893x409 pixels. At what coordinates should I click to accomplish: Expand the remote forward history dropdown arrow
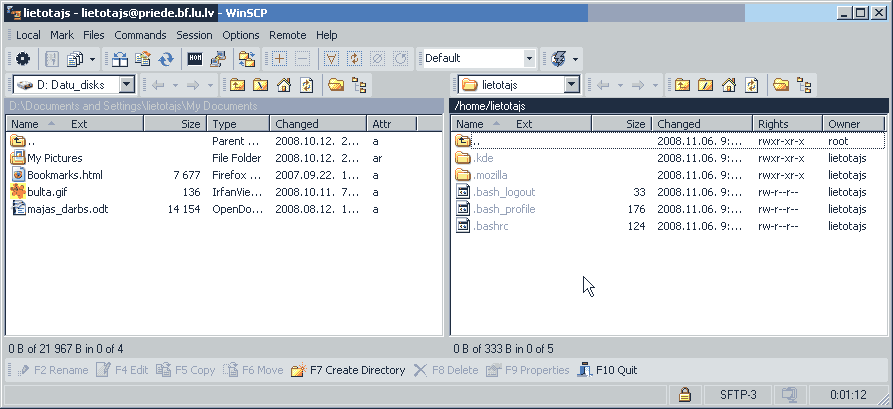[655, 85]
